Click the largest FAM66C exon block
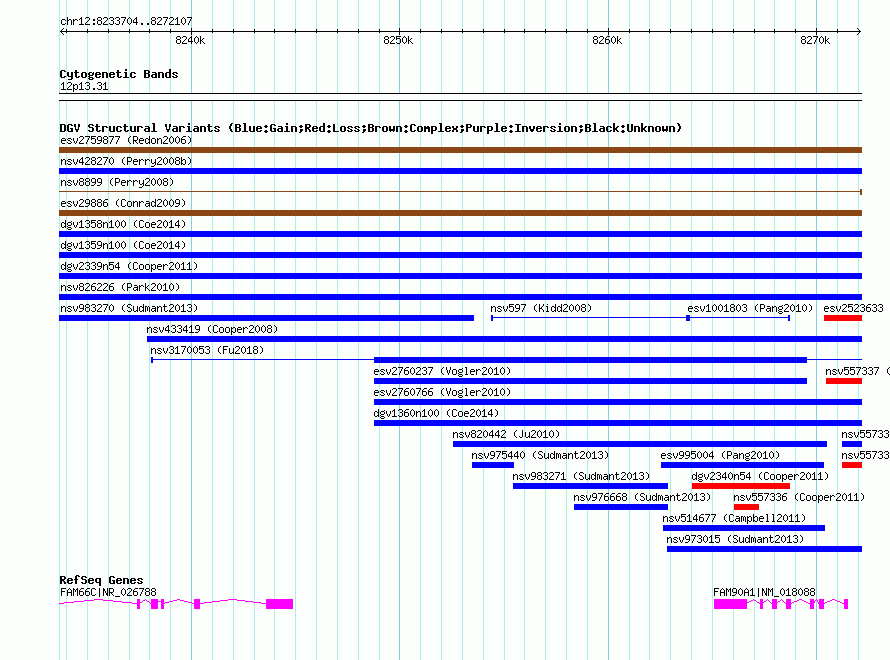The height and width of the screenshot is (660, 890). tap(280, 604)
